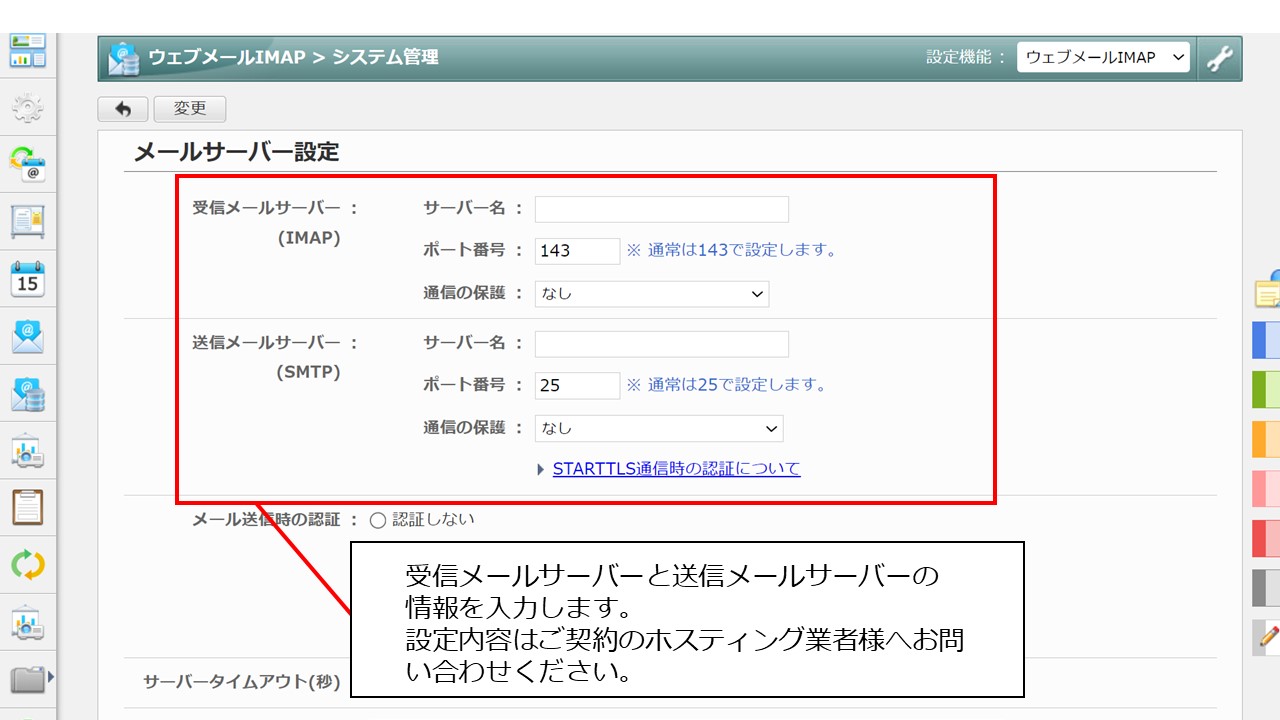Pick the red color tab
This screenshot has height=720, width=1280.
(1266, 538)
